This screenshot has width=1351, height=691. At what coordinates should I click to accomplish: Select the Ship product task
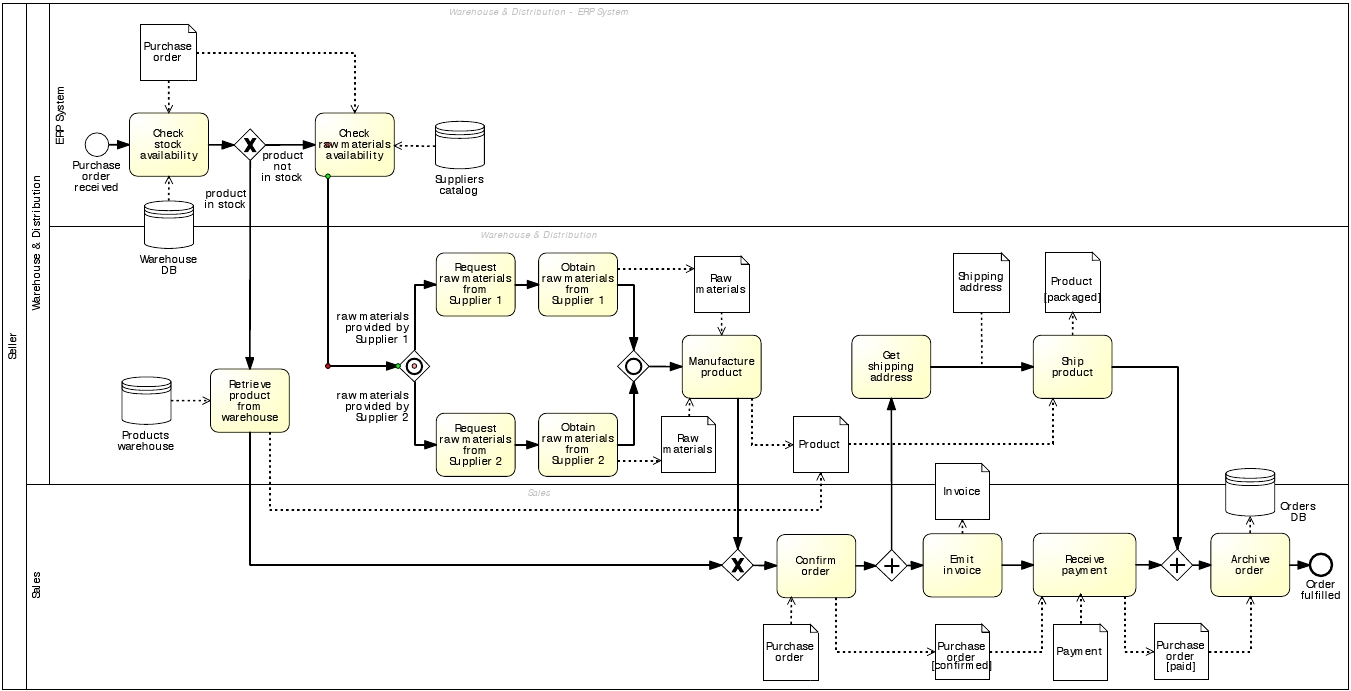[1072, 366]
